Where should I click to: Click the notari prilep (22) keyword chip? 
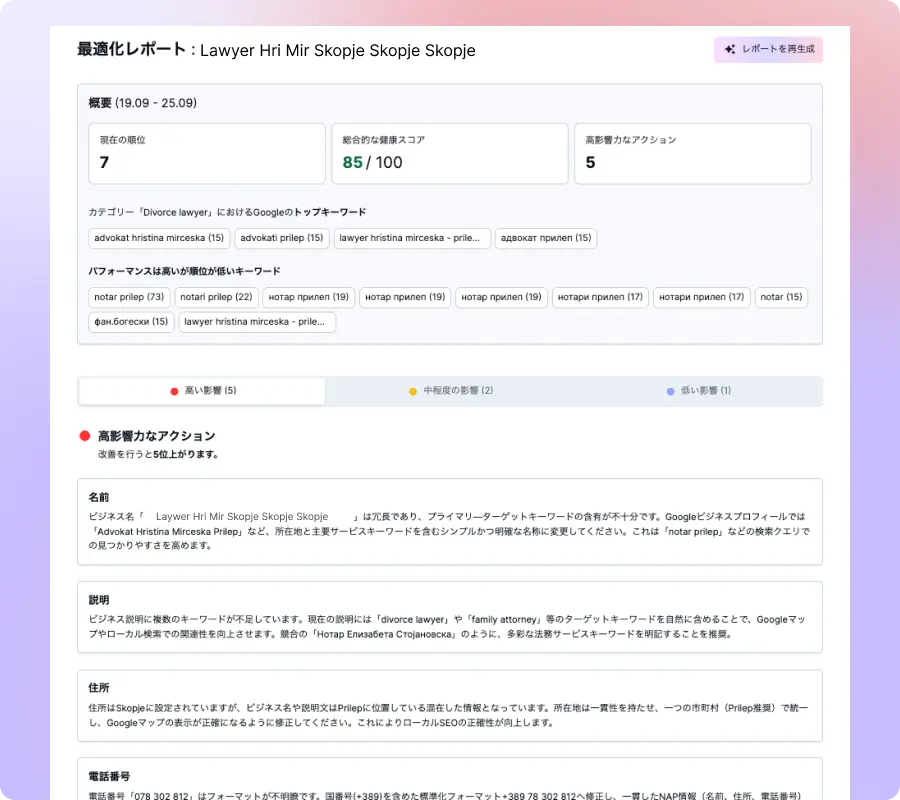point(216,297)
